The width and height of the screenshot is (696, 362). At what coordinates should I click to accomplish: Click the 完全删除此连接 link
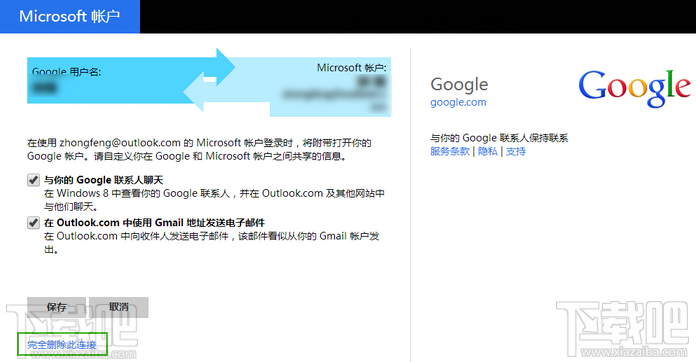(x=62, y=345)
